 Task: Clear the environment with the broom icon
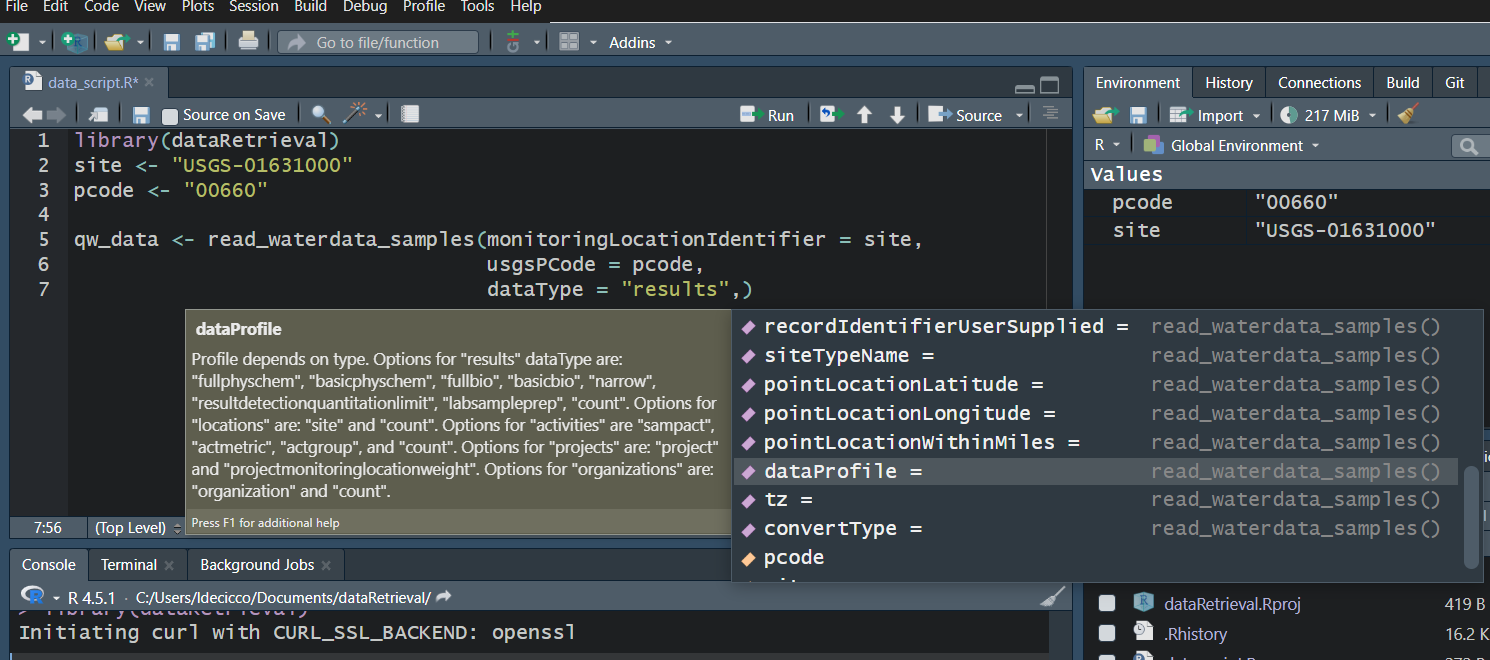point(1408,115)
